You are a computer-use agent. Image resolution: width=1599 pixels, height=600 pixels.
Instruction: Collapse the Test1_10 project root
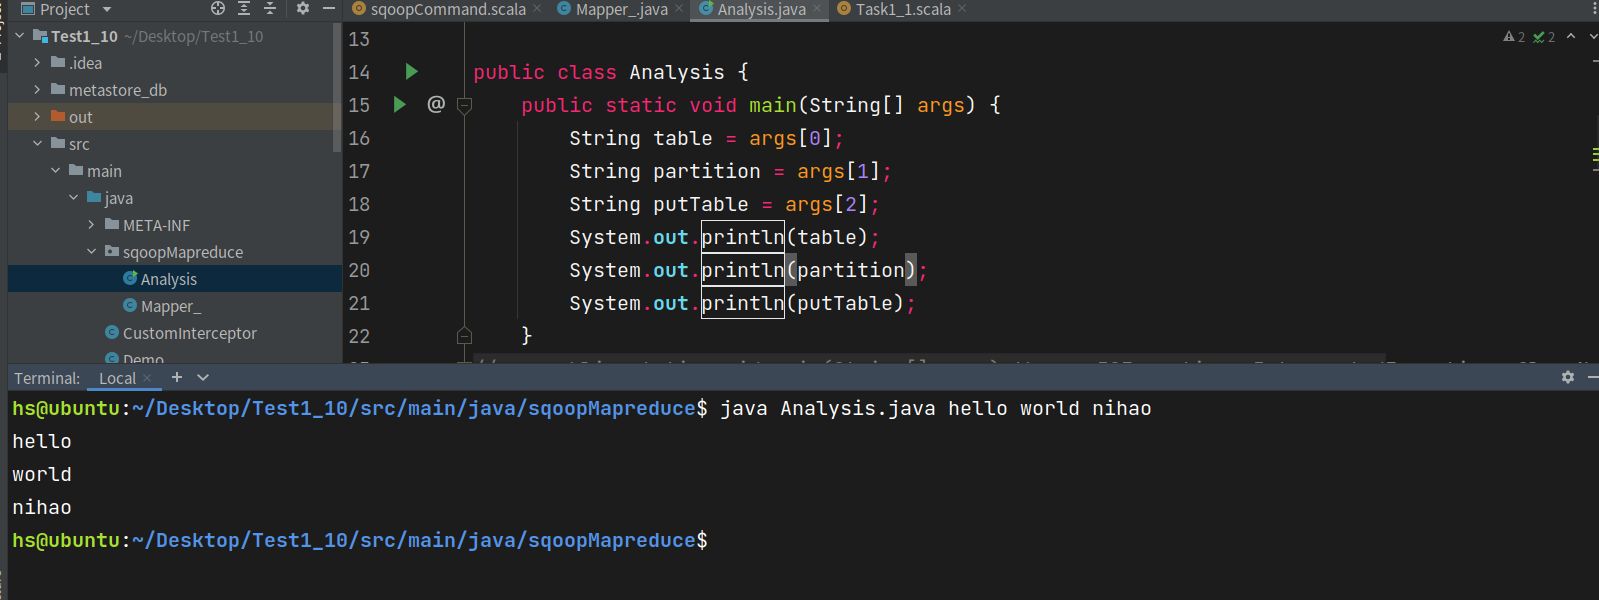point(20,35)
